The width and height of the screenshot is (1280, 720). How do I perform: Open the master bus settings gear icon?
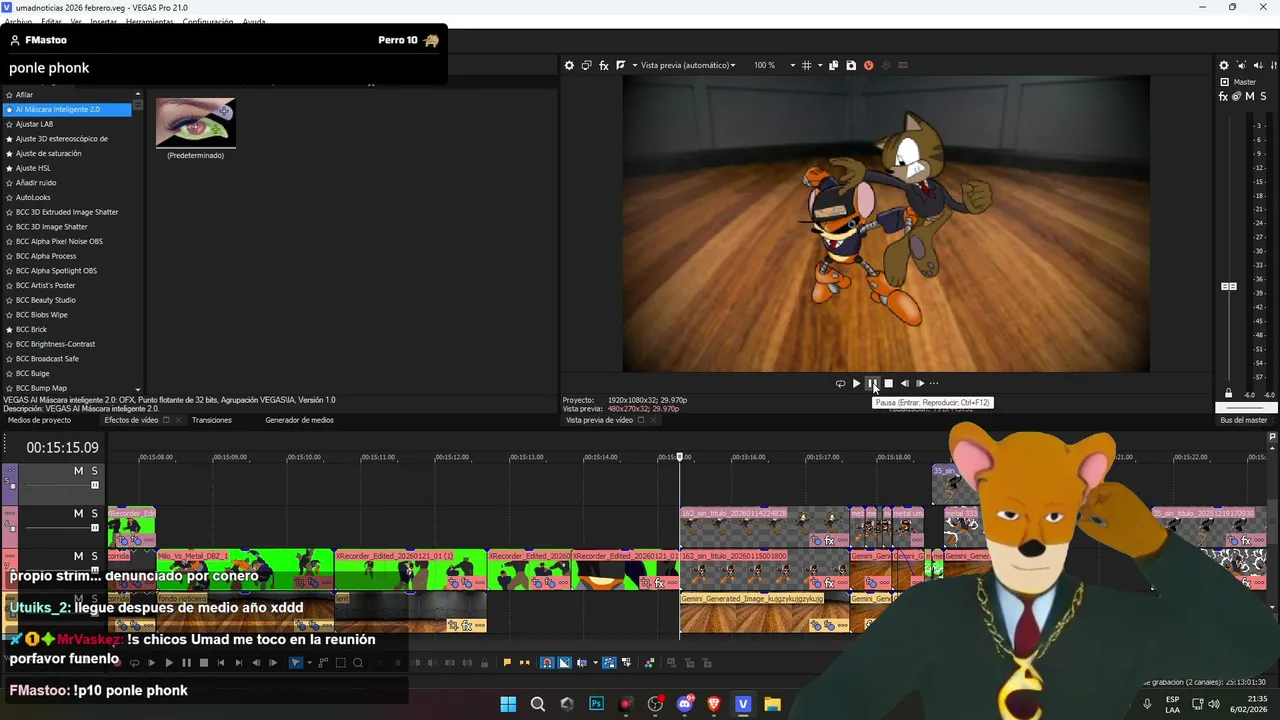(x=1224, y=66)
